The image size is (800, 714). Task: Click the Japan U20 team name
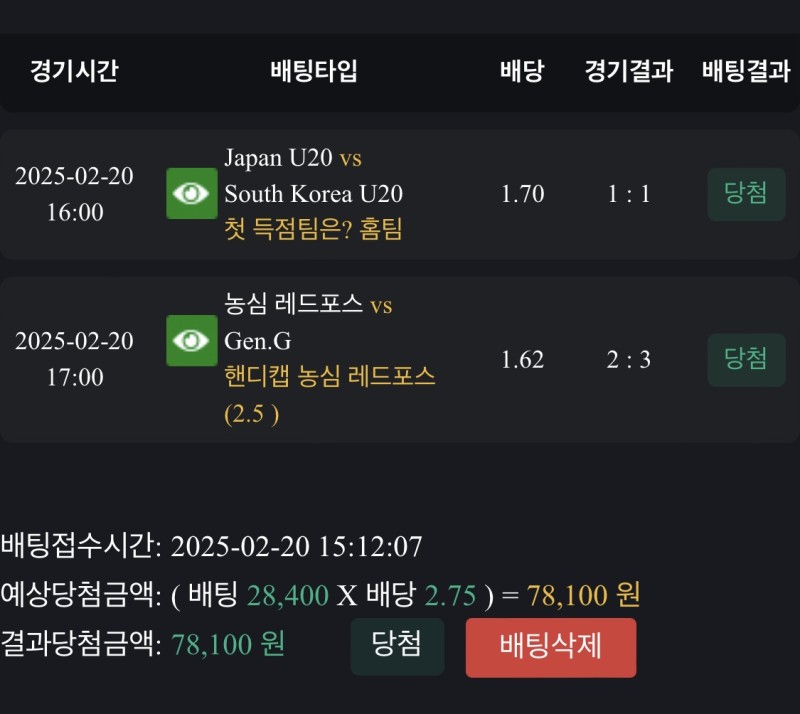point(278,158)
